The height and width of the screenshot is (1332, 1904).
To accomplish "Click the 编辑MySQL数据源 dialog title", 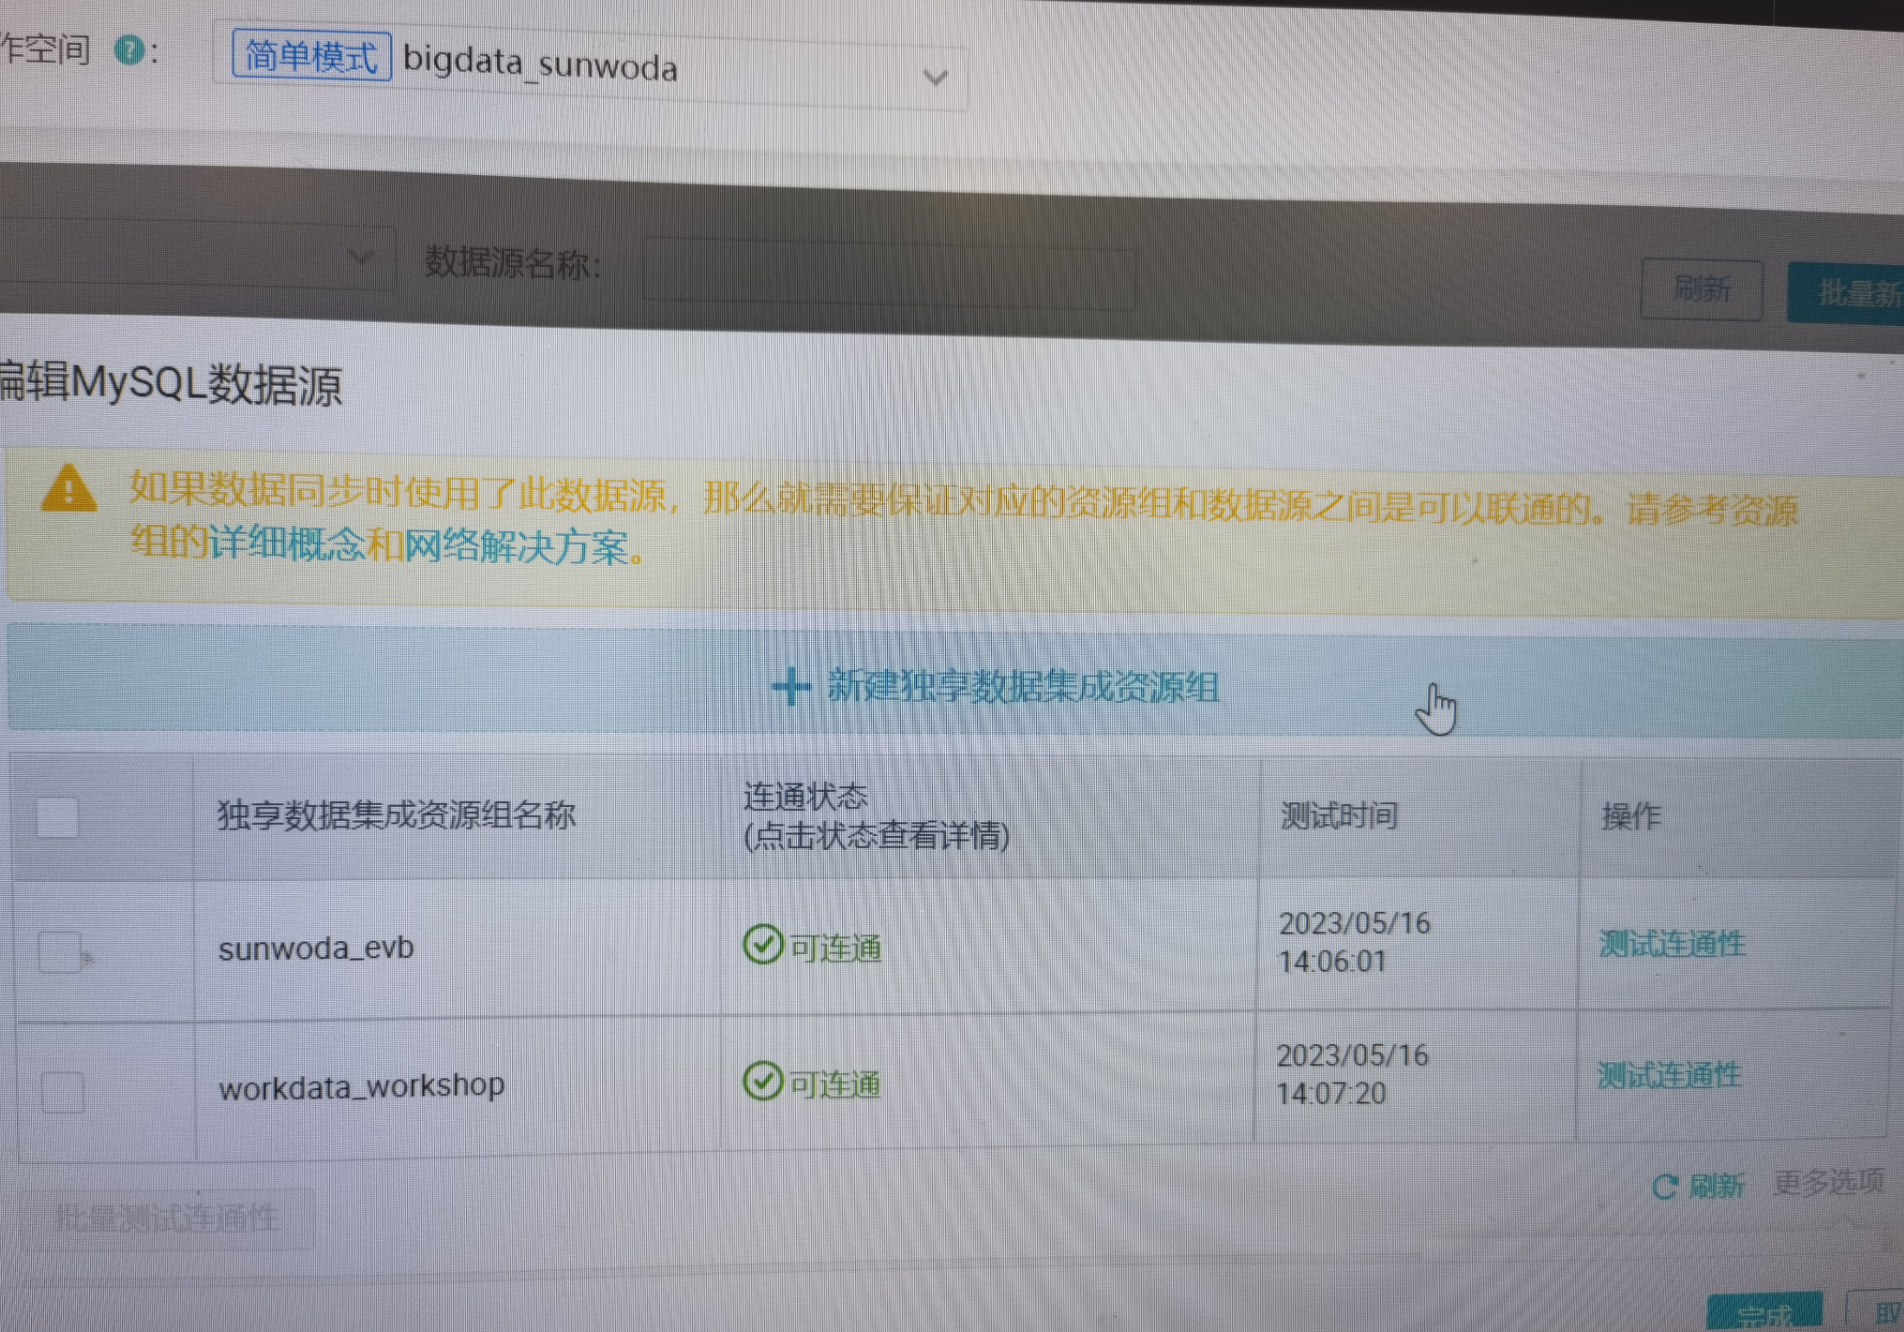I will (170, 384).
